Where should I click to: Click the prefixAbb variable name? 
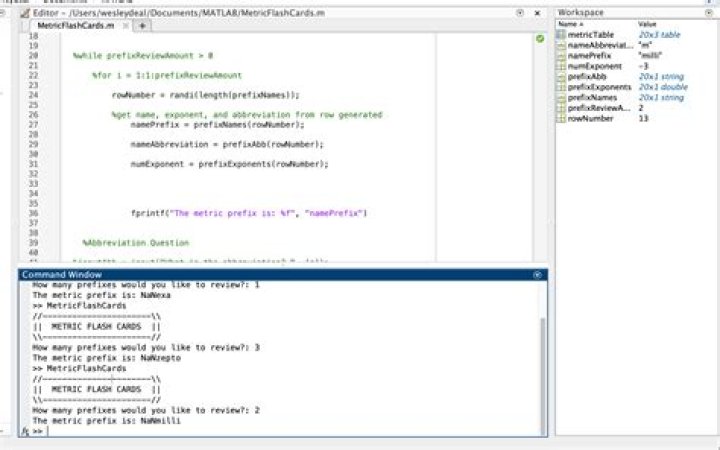(x=587, y=77)
